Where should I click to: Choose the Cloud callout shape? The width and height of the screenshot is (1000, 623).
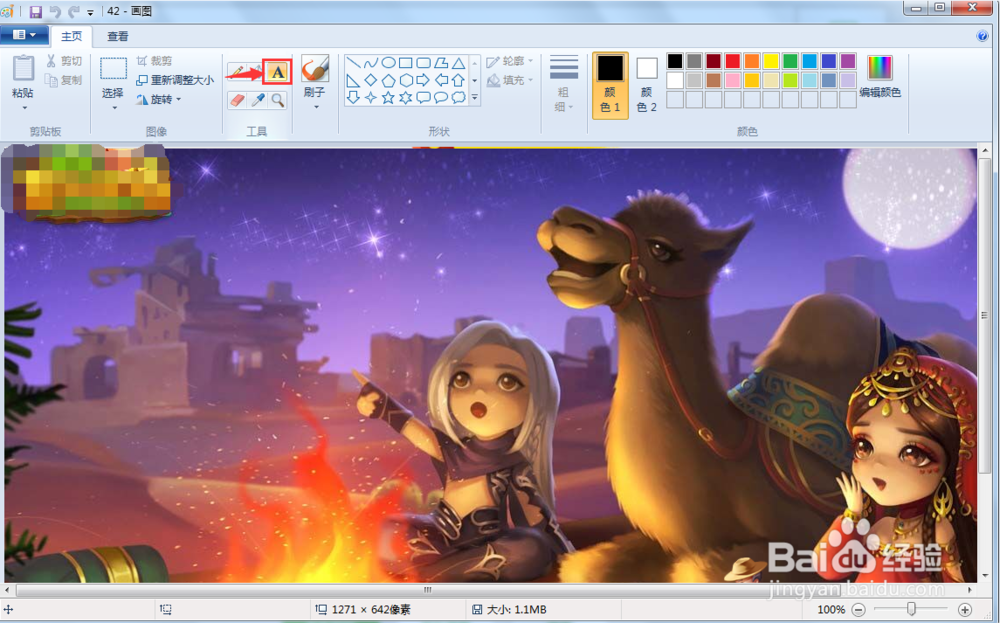[x=458, y=98]
